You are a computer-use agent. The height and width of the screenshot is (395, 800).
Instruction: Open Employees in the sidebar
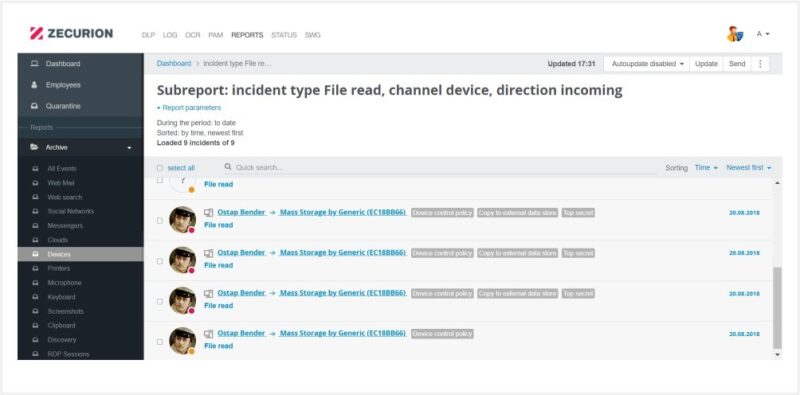pyautogui.click(x=81, y=85)
